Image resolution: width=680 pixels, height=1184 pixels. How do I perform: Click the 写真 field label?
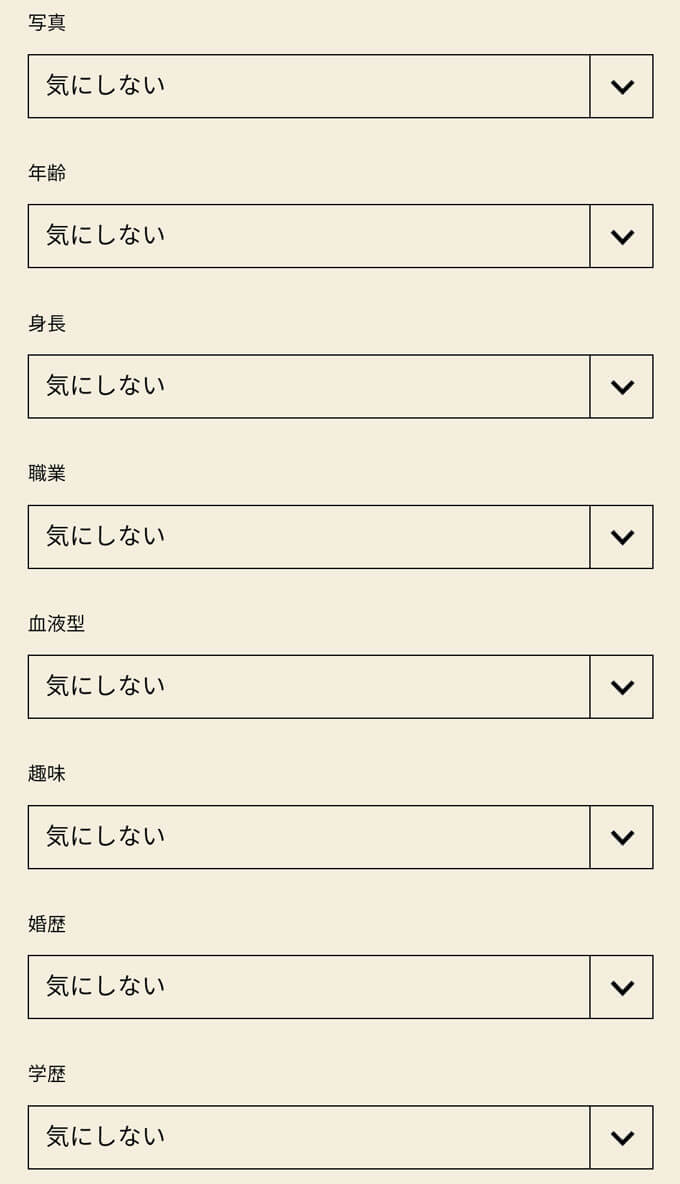point(48,22)
